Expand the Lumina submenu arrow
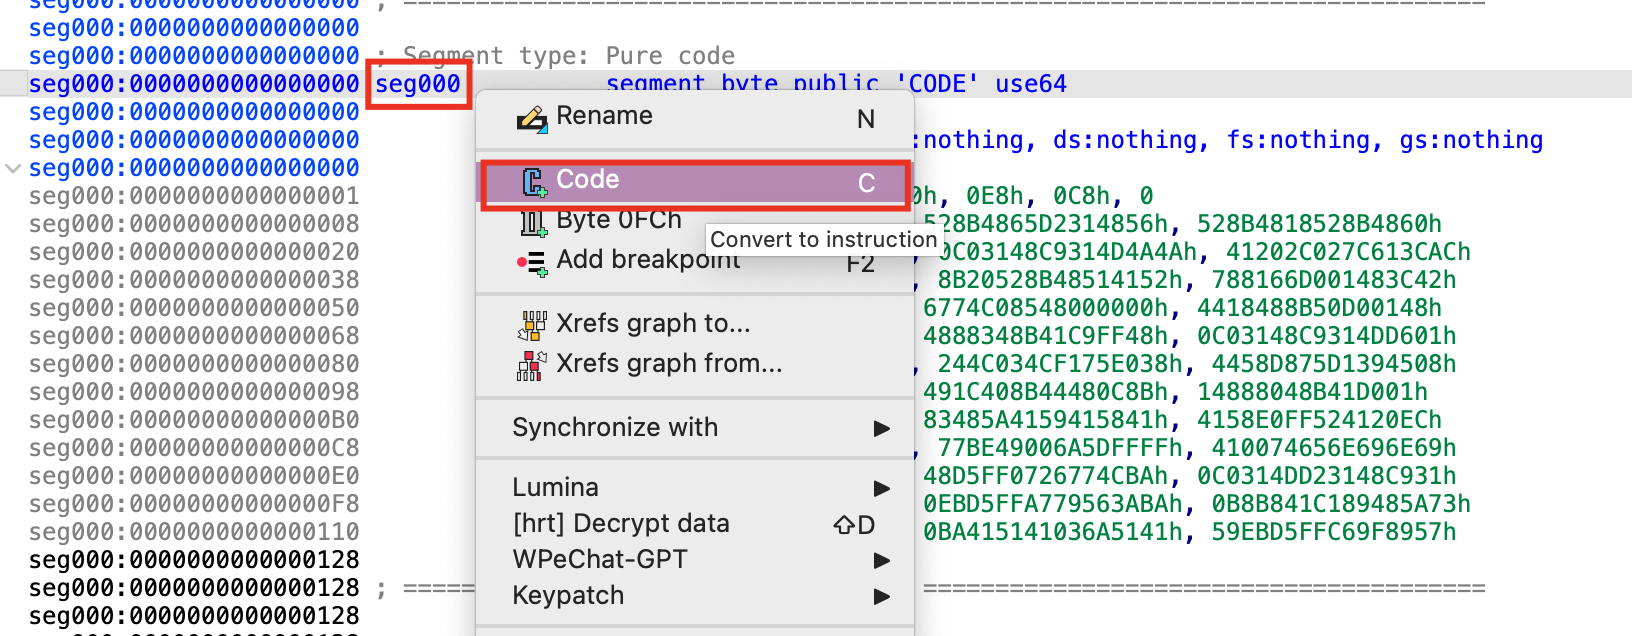 (x=881, y=488)
